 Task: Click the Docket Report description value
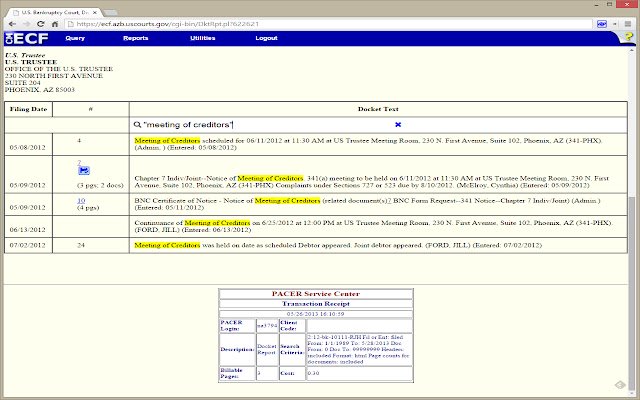click(267, 349)
